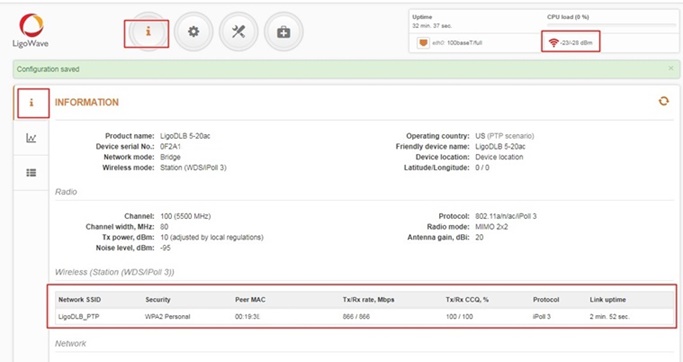The height and width of the screenshot is (362, 683).
Task: Click the Bridge network mode value
Action: point(170,157)
